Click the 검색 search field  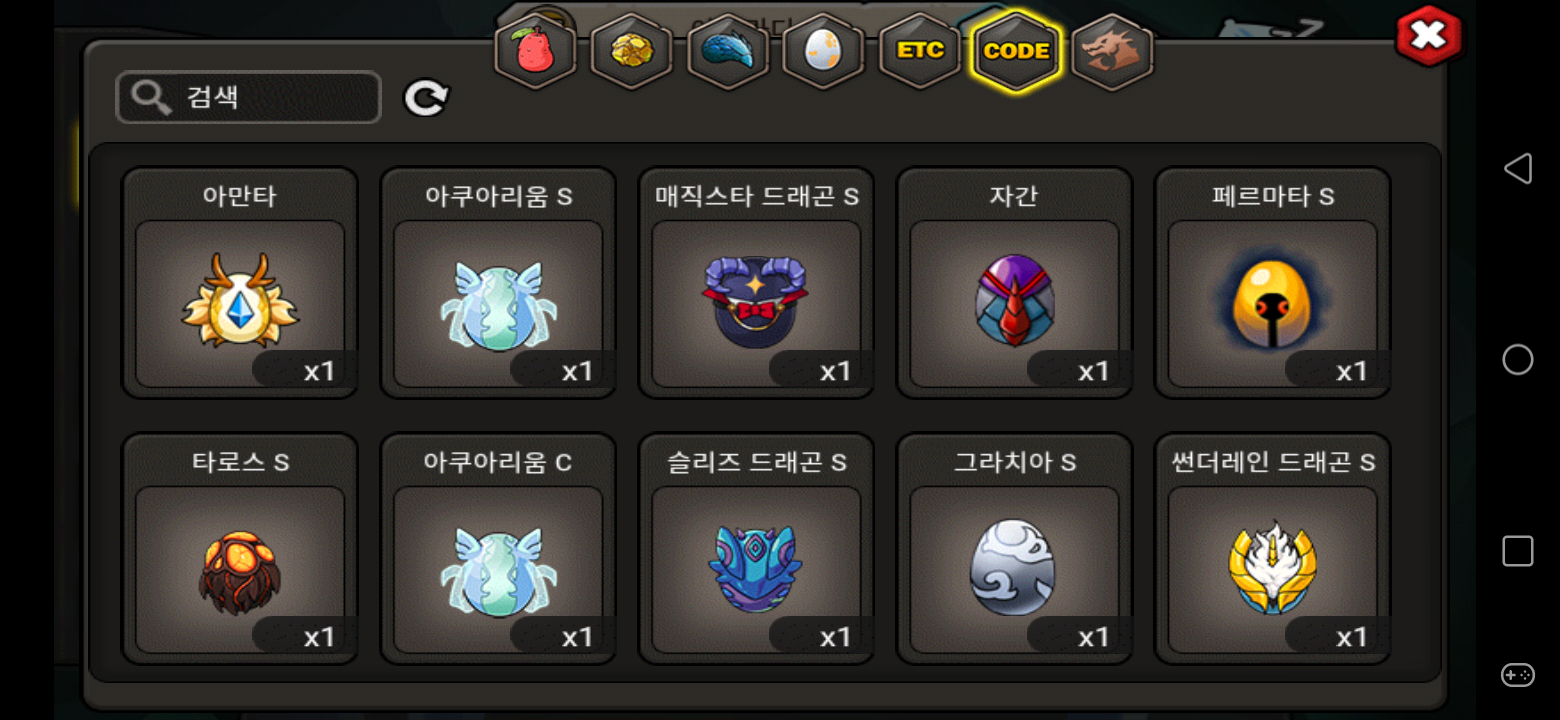248,97
